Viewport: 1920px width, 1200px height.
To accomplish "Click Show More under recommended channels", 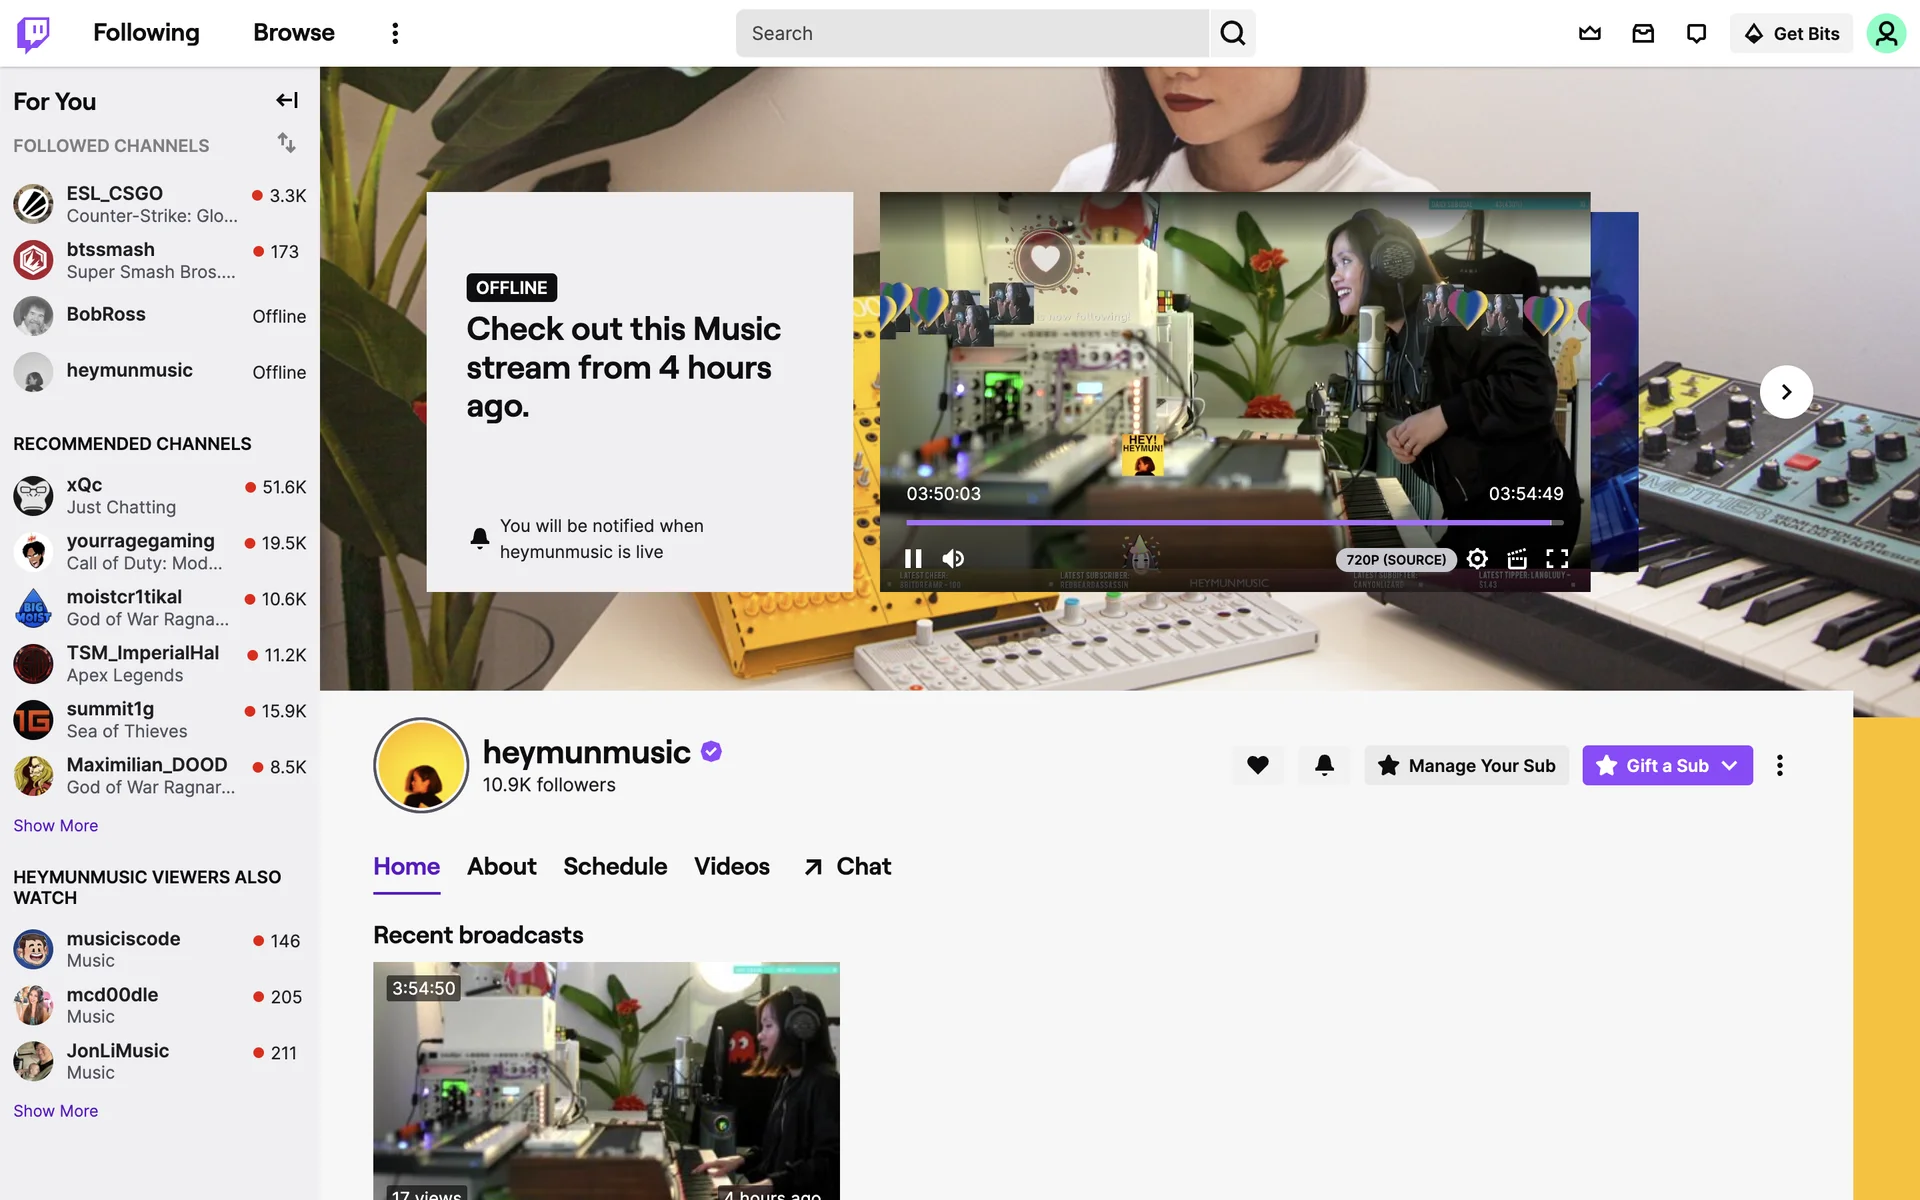I will pyautogui.click(x=56, y=825).
